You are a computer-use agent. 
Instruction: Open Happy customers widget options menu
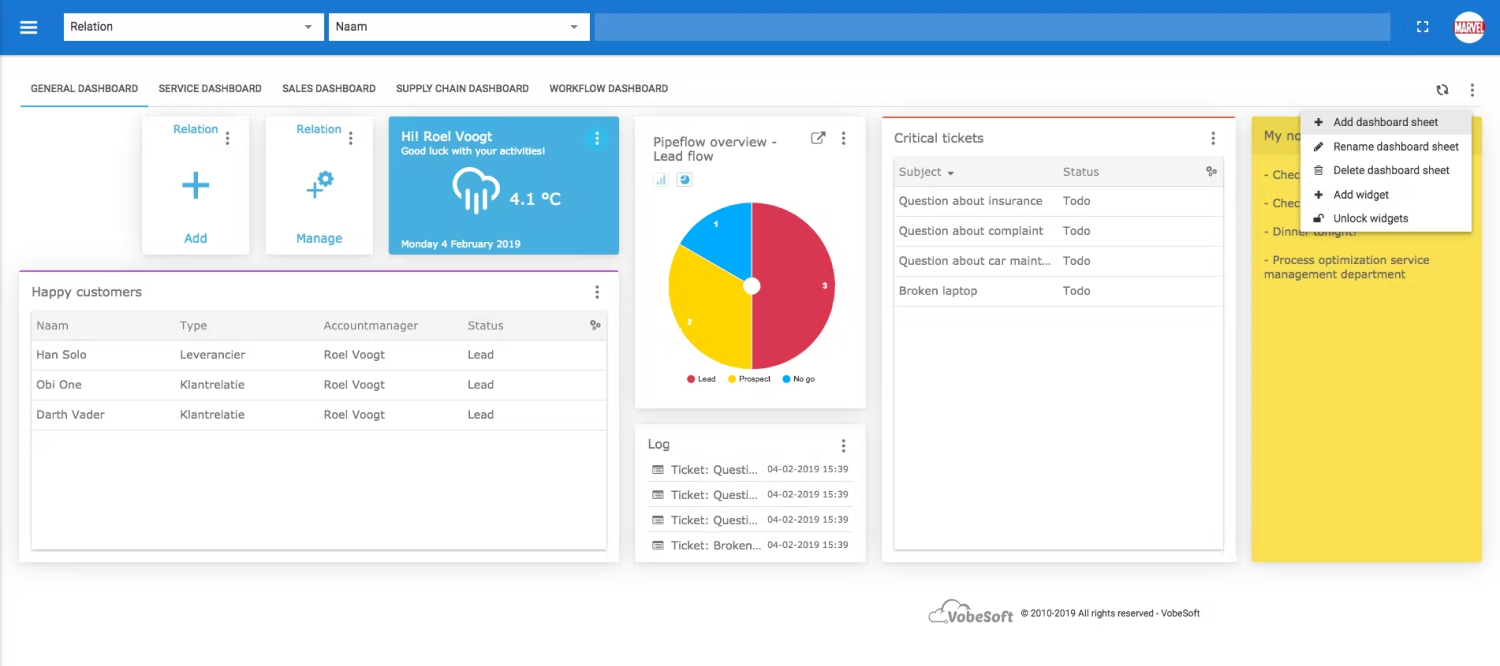[597, 292]
